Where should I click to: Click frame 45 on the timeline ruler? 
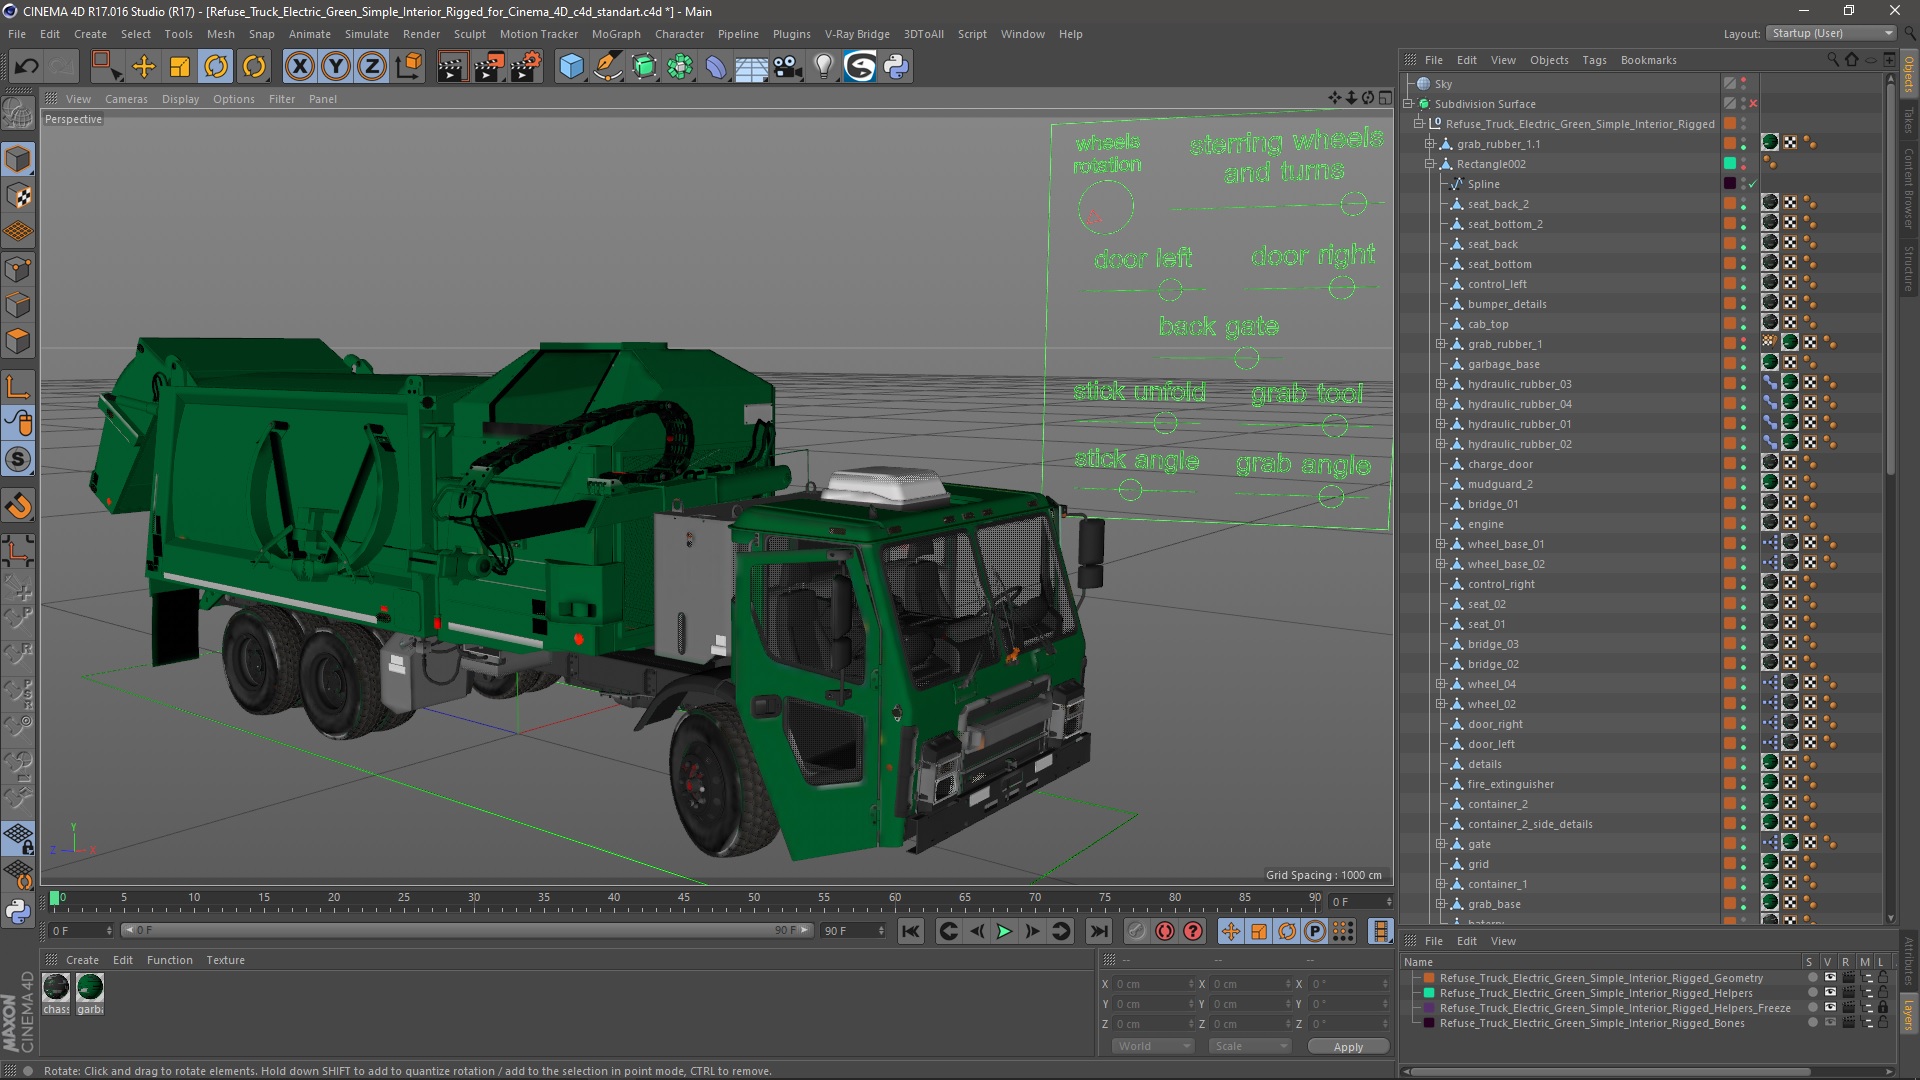tap(683, 898)
